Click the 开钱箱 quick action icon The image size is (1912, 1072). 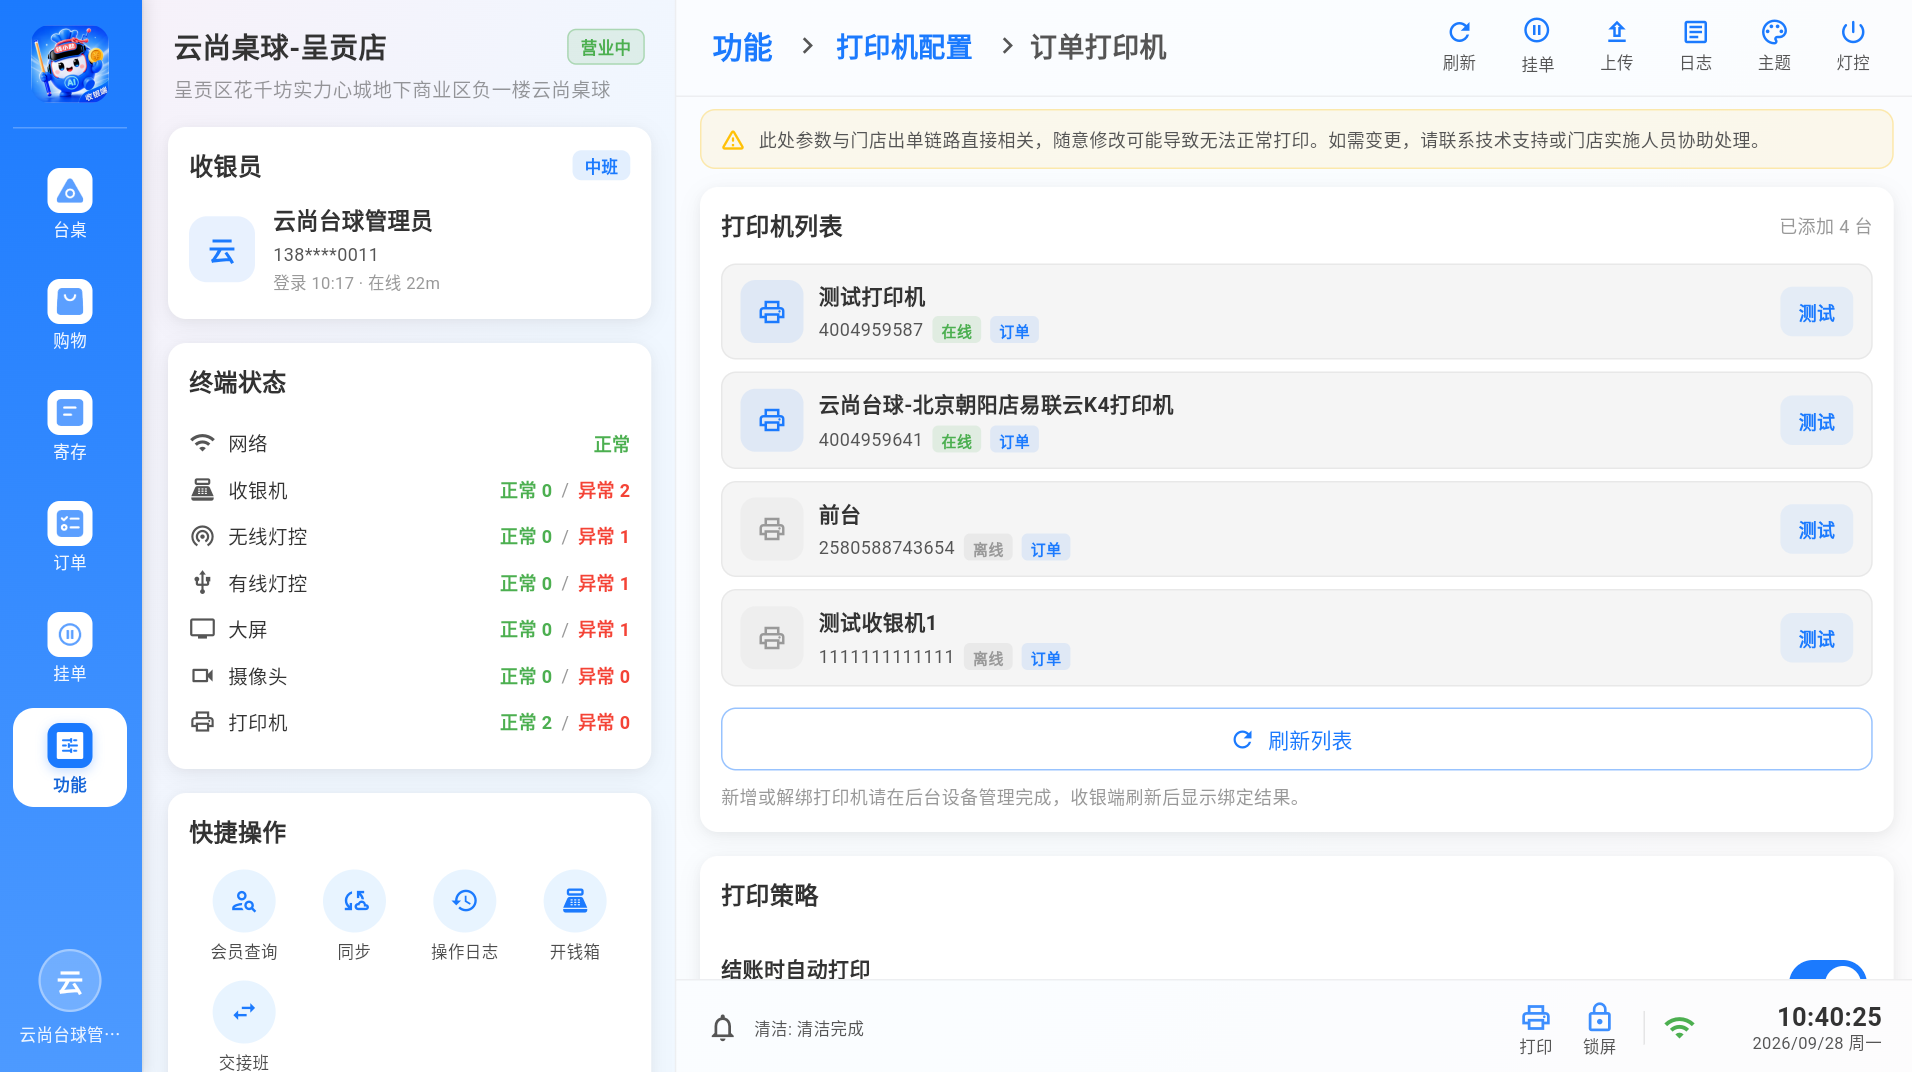(575, 901)
